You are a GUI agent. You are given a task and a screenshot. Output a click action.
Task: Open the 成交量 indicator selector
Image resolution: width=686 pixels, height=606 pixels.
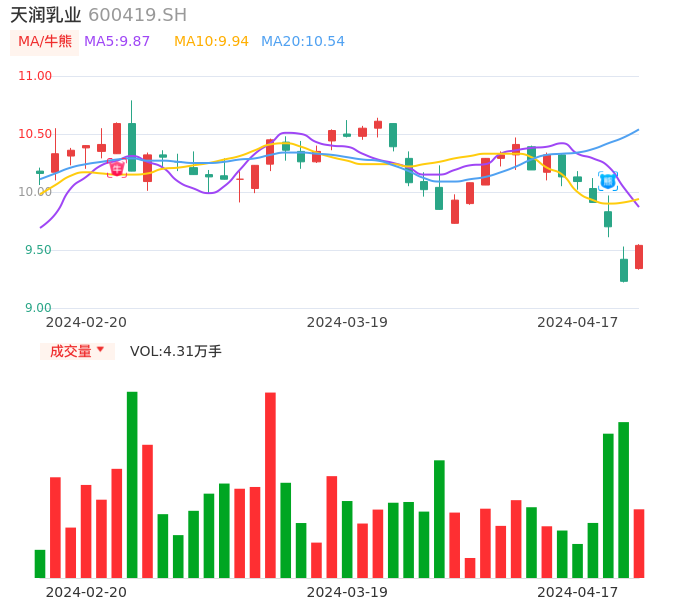[77, 351]
